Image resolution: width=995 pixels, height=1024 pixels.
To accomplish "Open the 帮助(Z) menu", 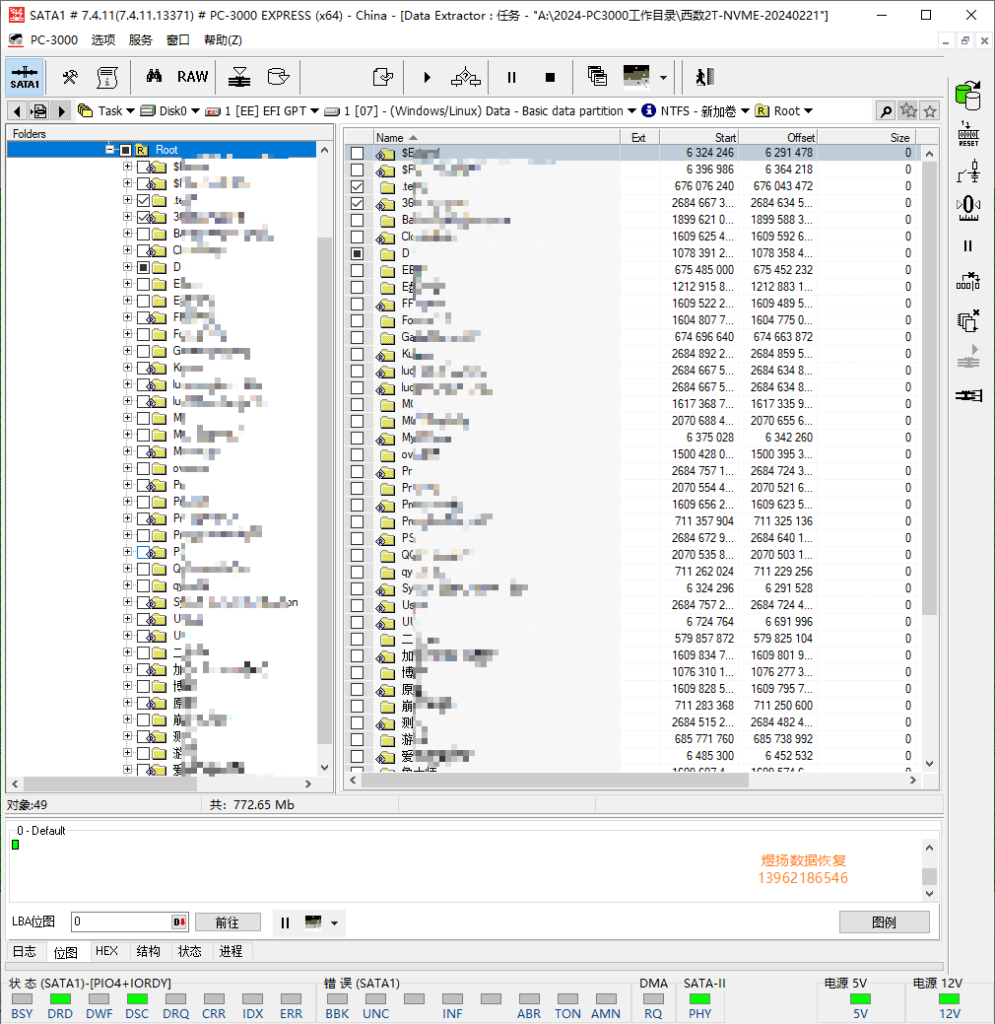I will pyautogui.click(x=223, y=40).
